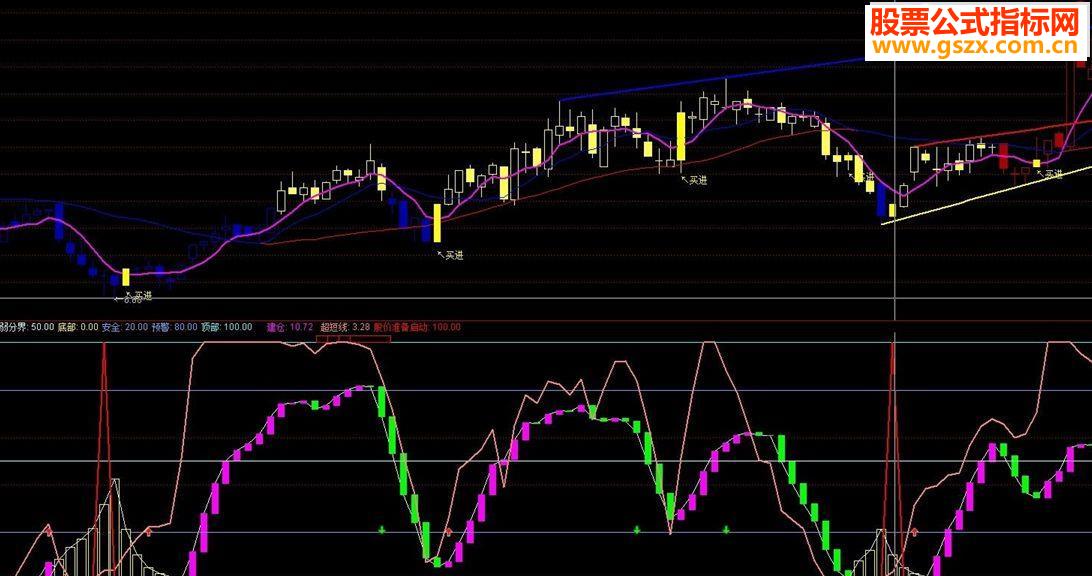
Task: Click the leftmost green plus signal marker
Action: (381, 530)
